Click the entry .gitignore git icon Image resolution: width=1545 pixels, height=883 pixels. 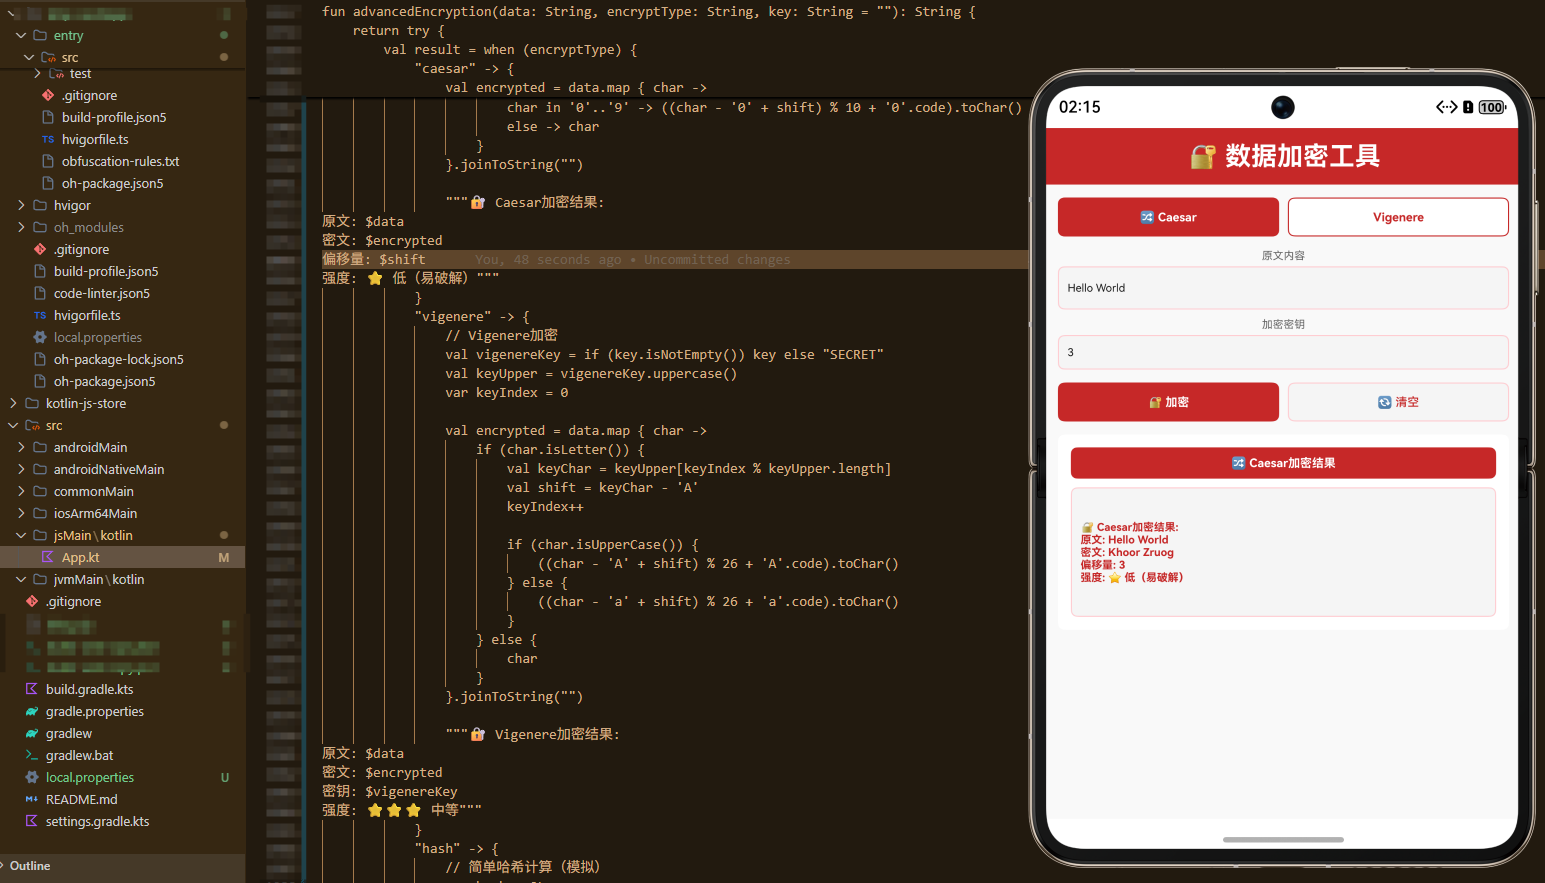click(x=48, y=95)
